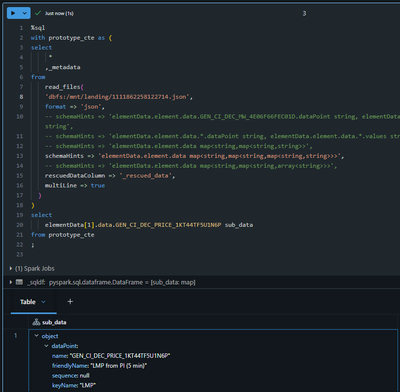400x392 pixels.
Task: Open the Table tab
Action: point(28,302)
